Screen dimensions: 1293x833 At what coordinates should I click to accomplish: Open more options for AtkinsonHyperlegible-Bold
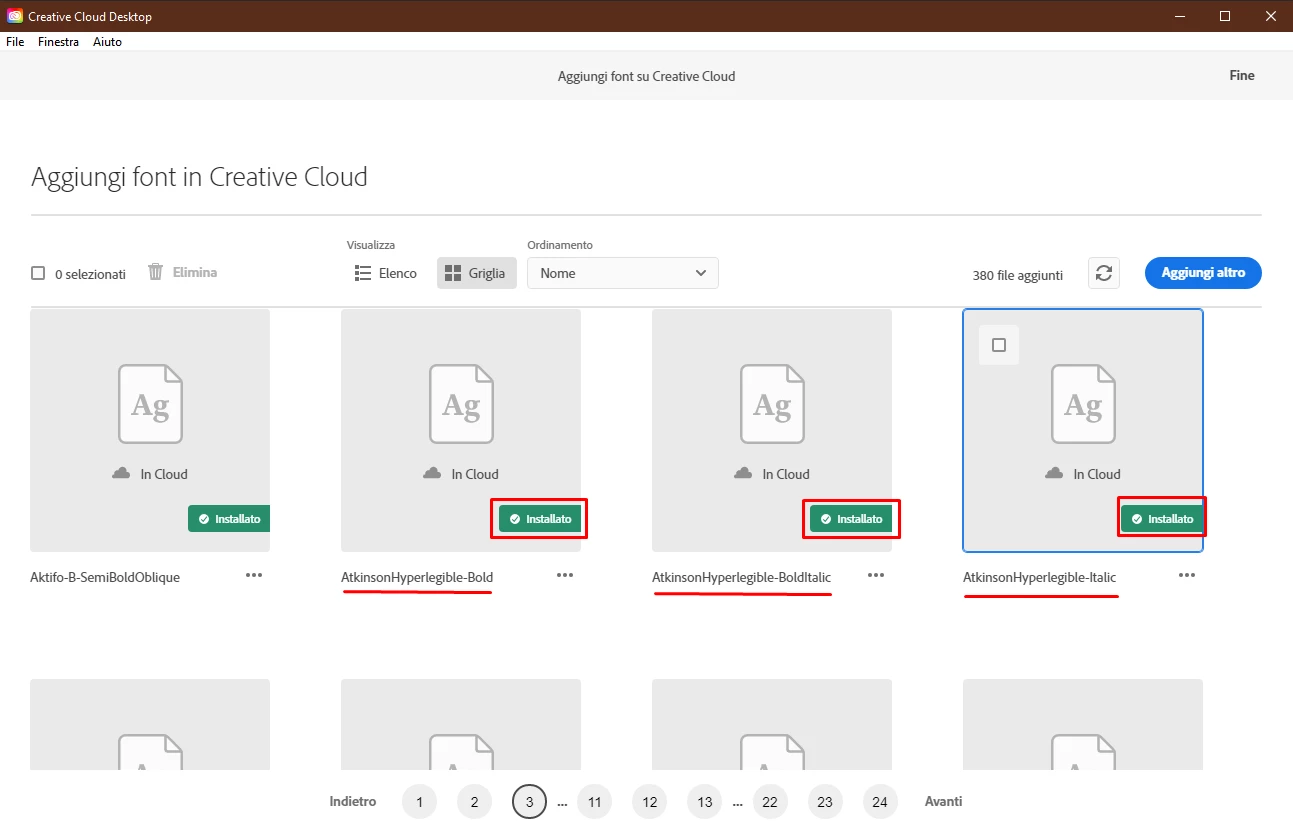click(565, 575)
